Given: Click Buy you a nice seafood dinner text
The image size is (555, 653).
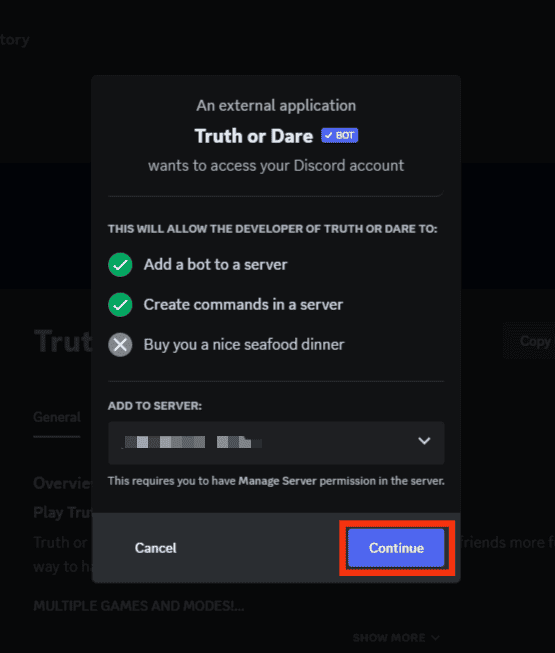Looking at the screenshot, I should (244, 344).
